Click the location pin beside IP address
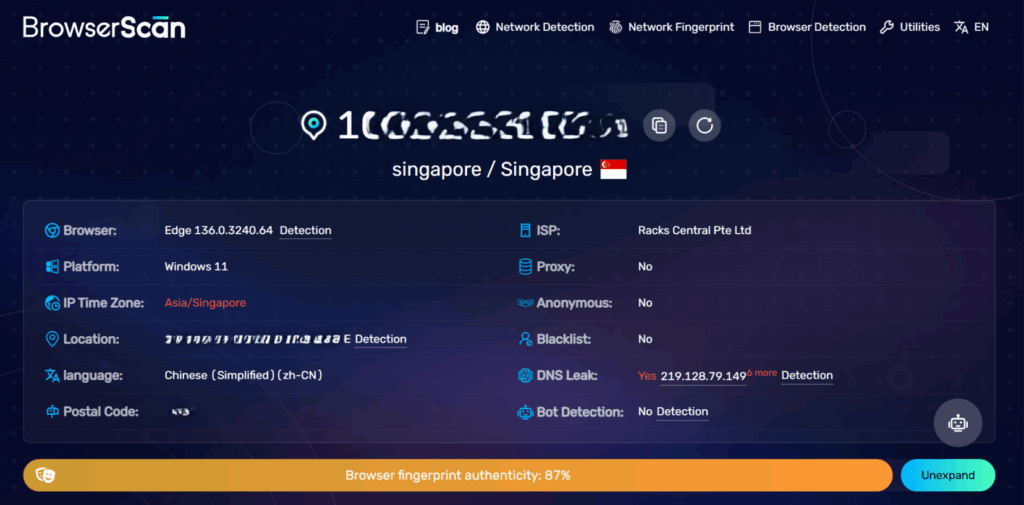Screen dimensions: 1024x505 (x=313, y=125)
